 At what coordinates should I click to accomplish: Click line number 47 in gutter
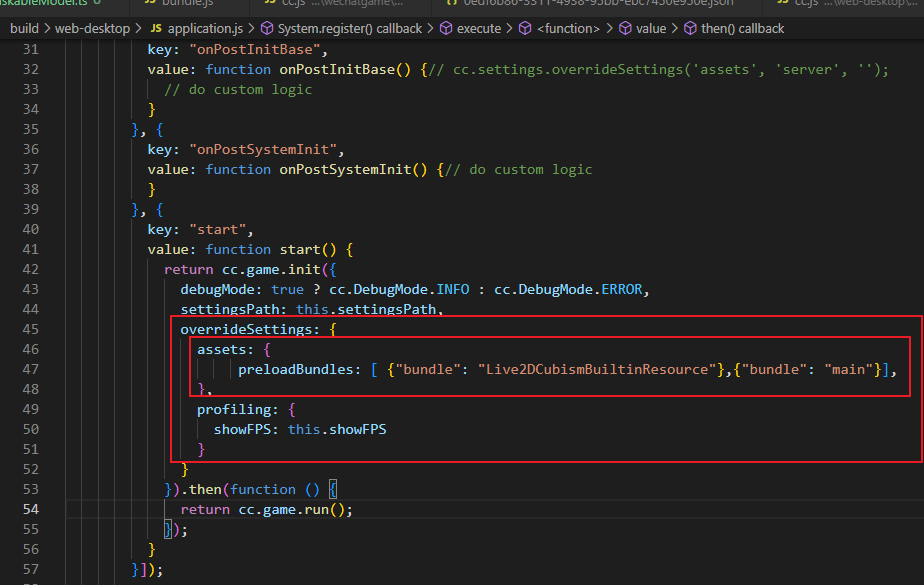point(31,369)
